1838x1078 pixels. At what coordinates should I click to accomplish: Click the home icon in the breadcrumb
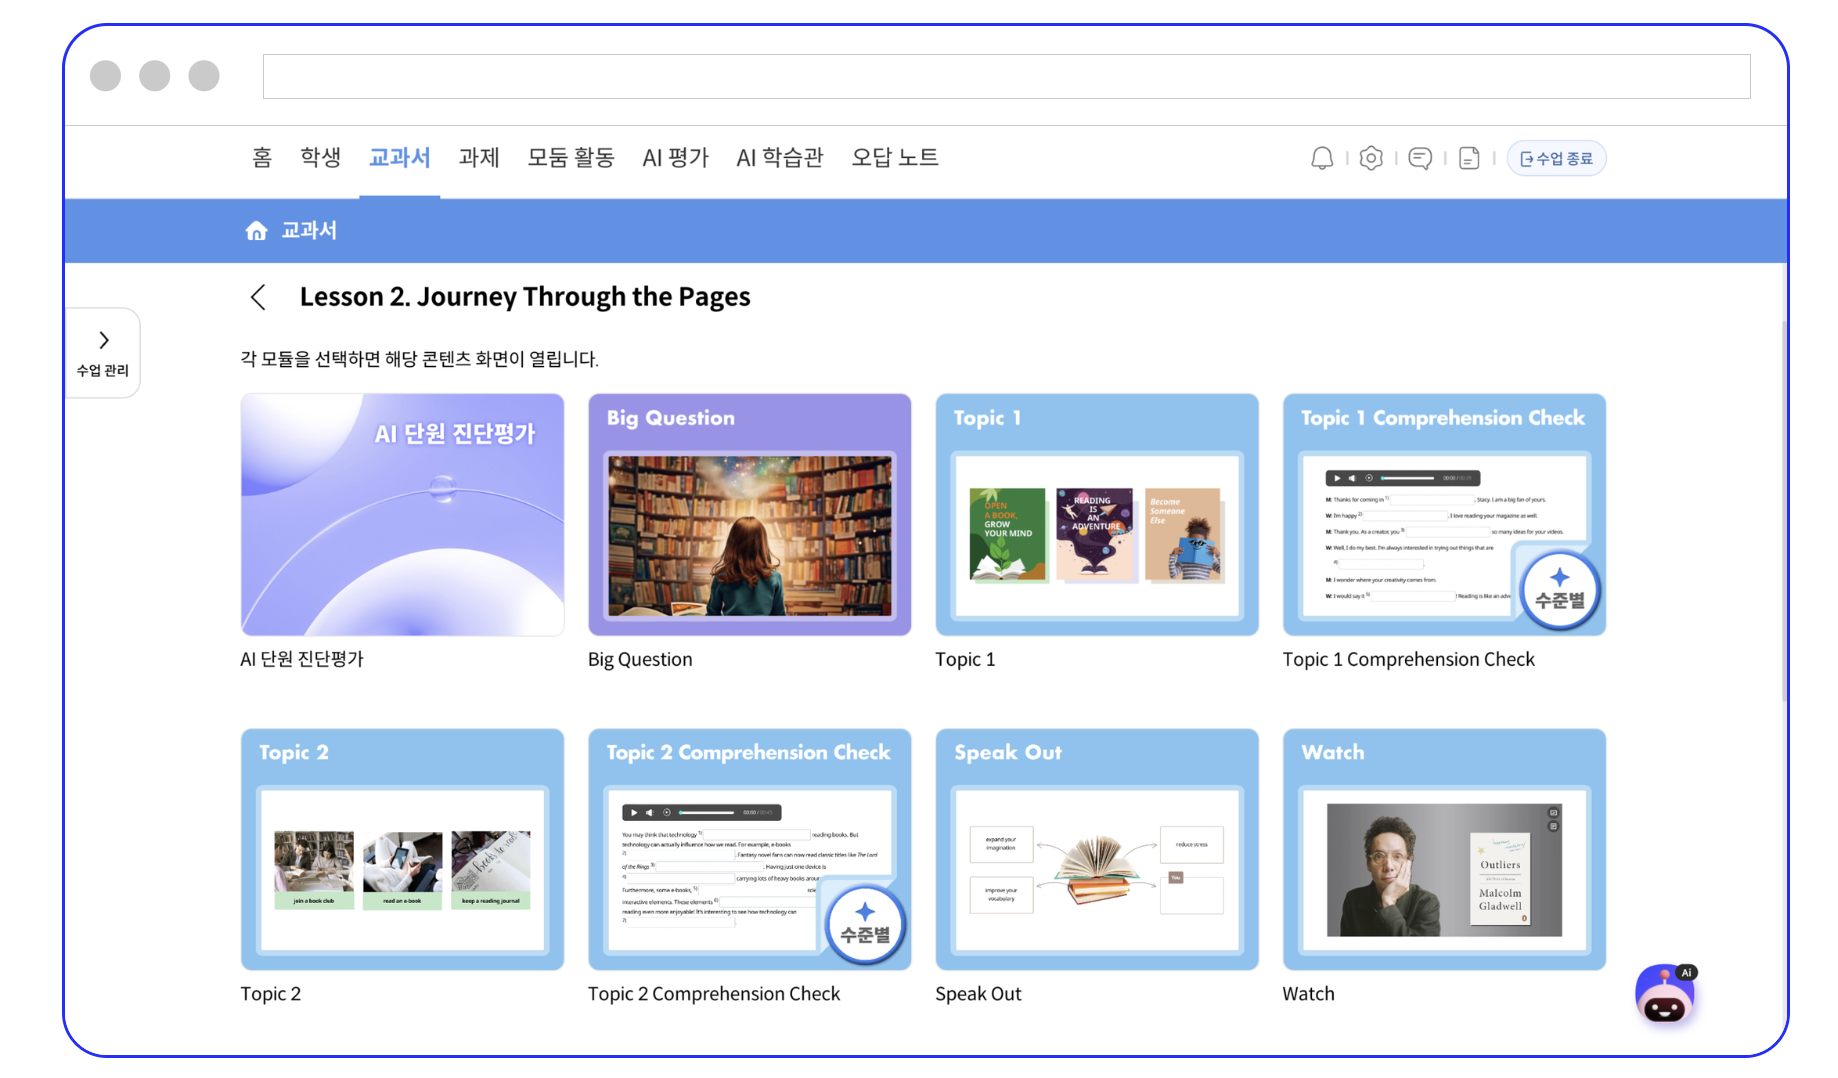[256, 231]
